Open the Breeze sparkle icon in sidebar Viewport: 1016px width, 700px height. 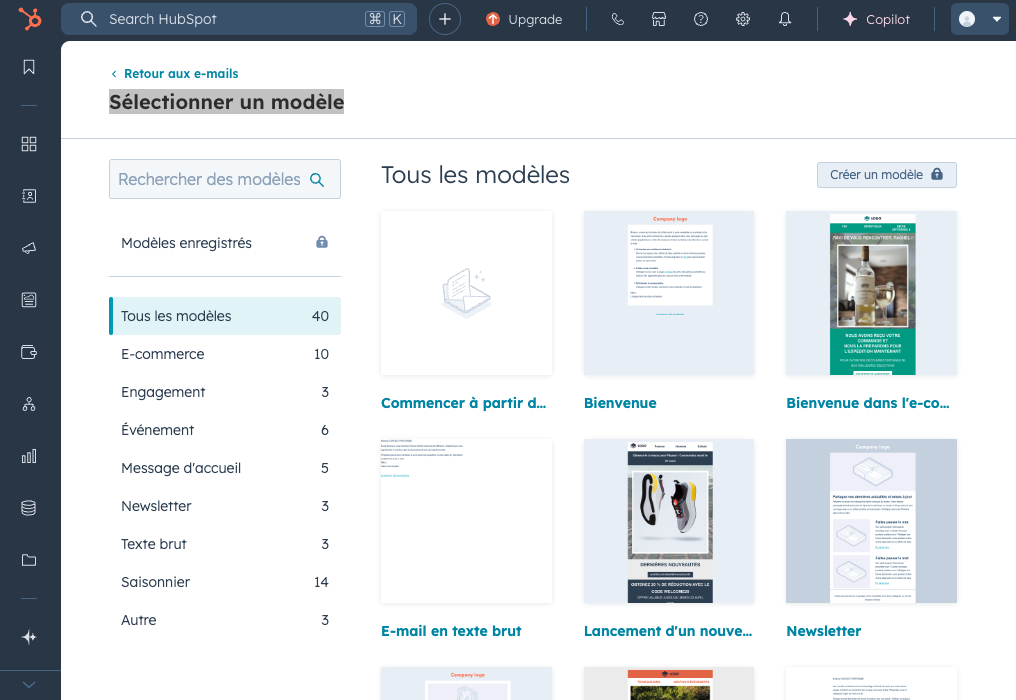29,637
